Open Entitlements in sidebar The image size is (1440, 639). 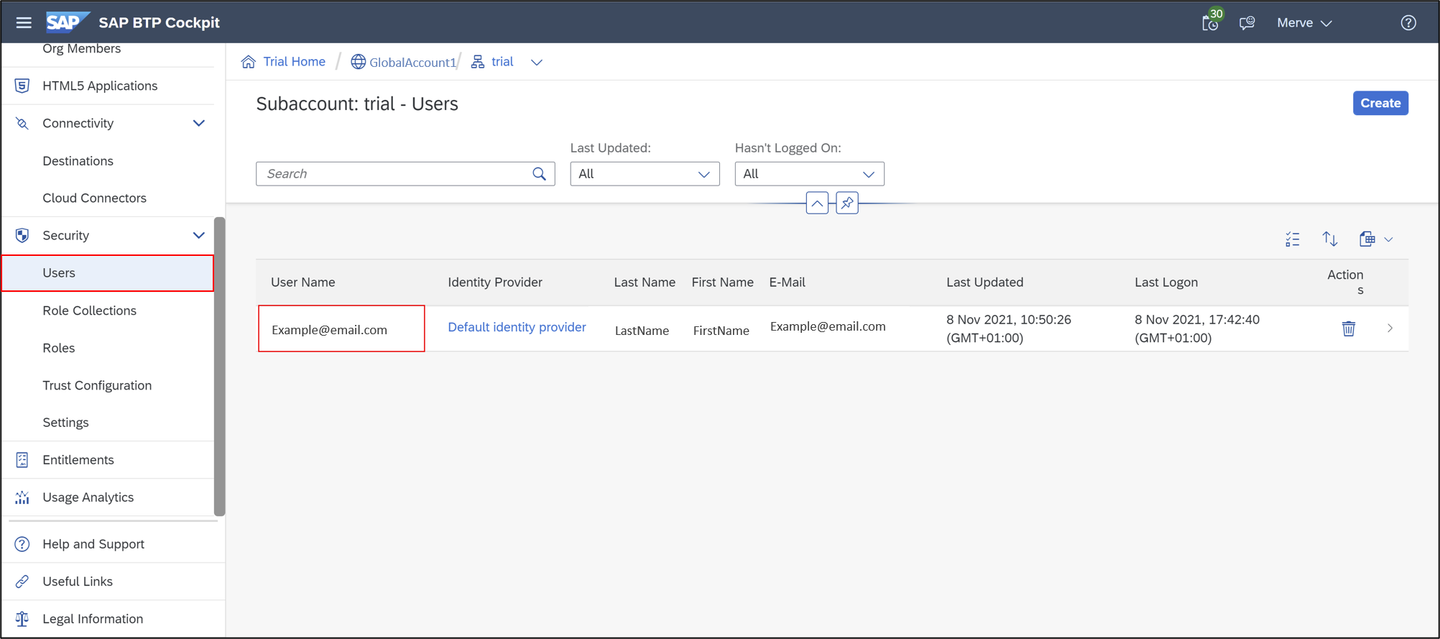[78, 460]
